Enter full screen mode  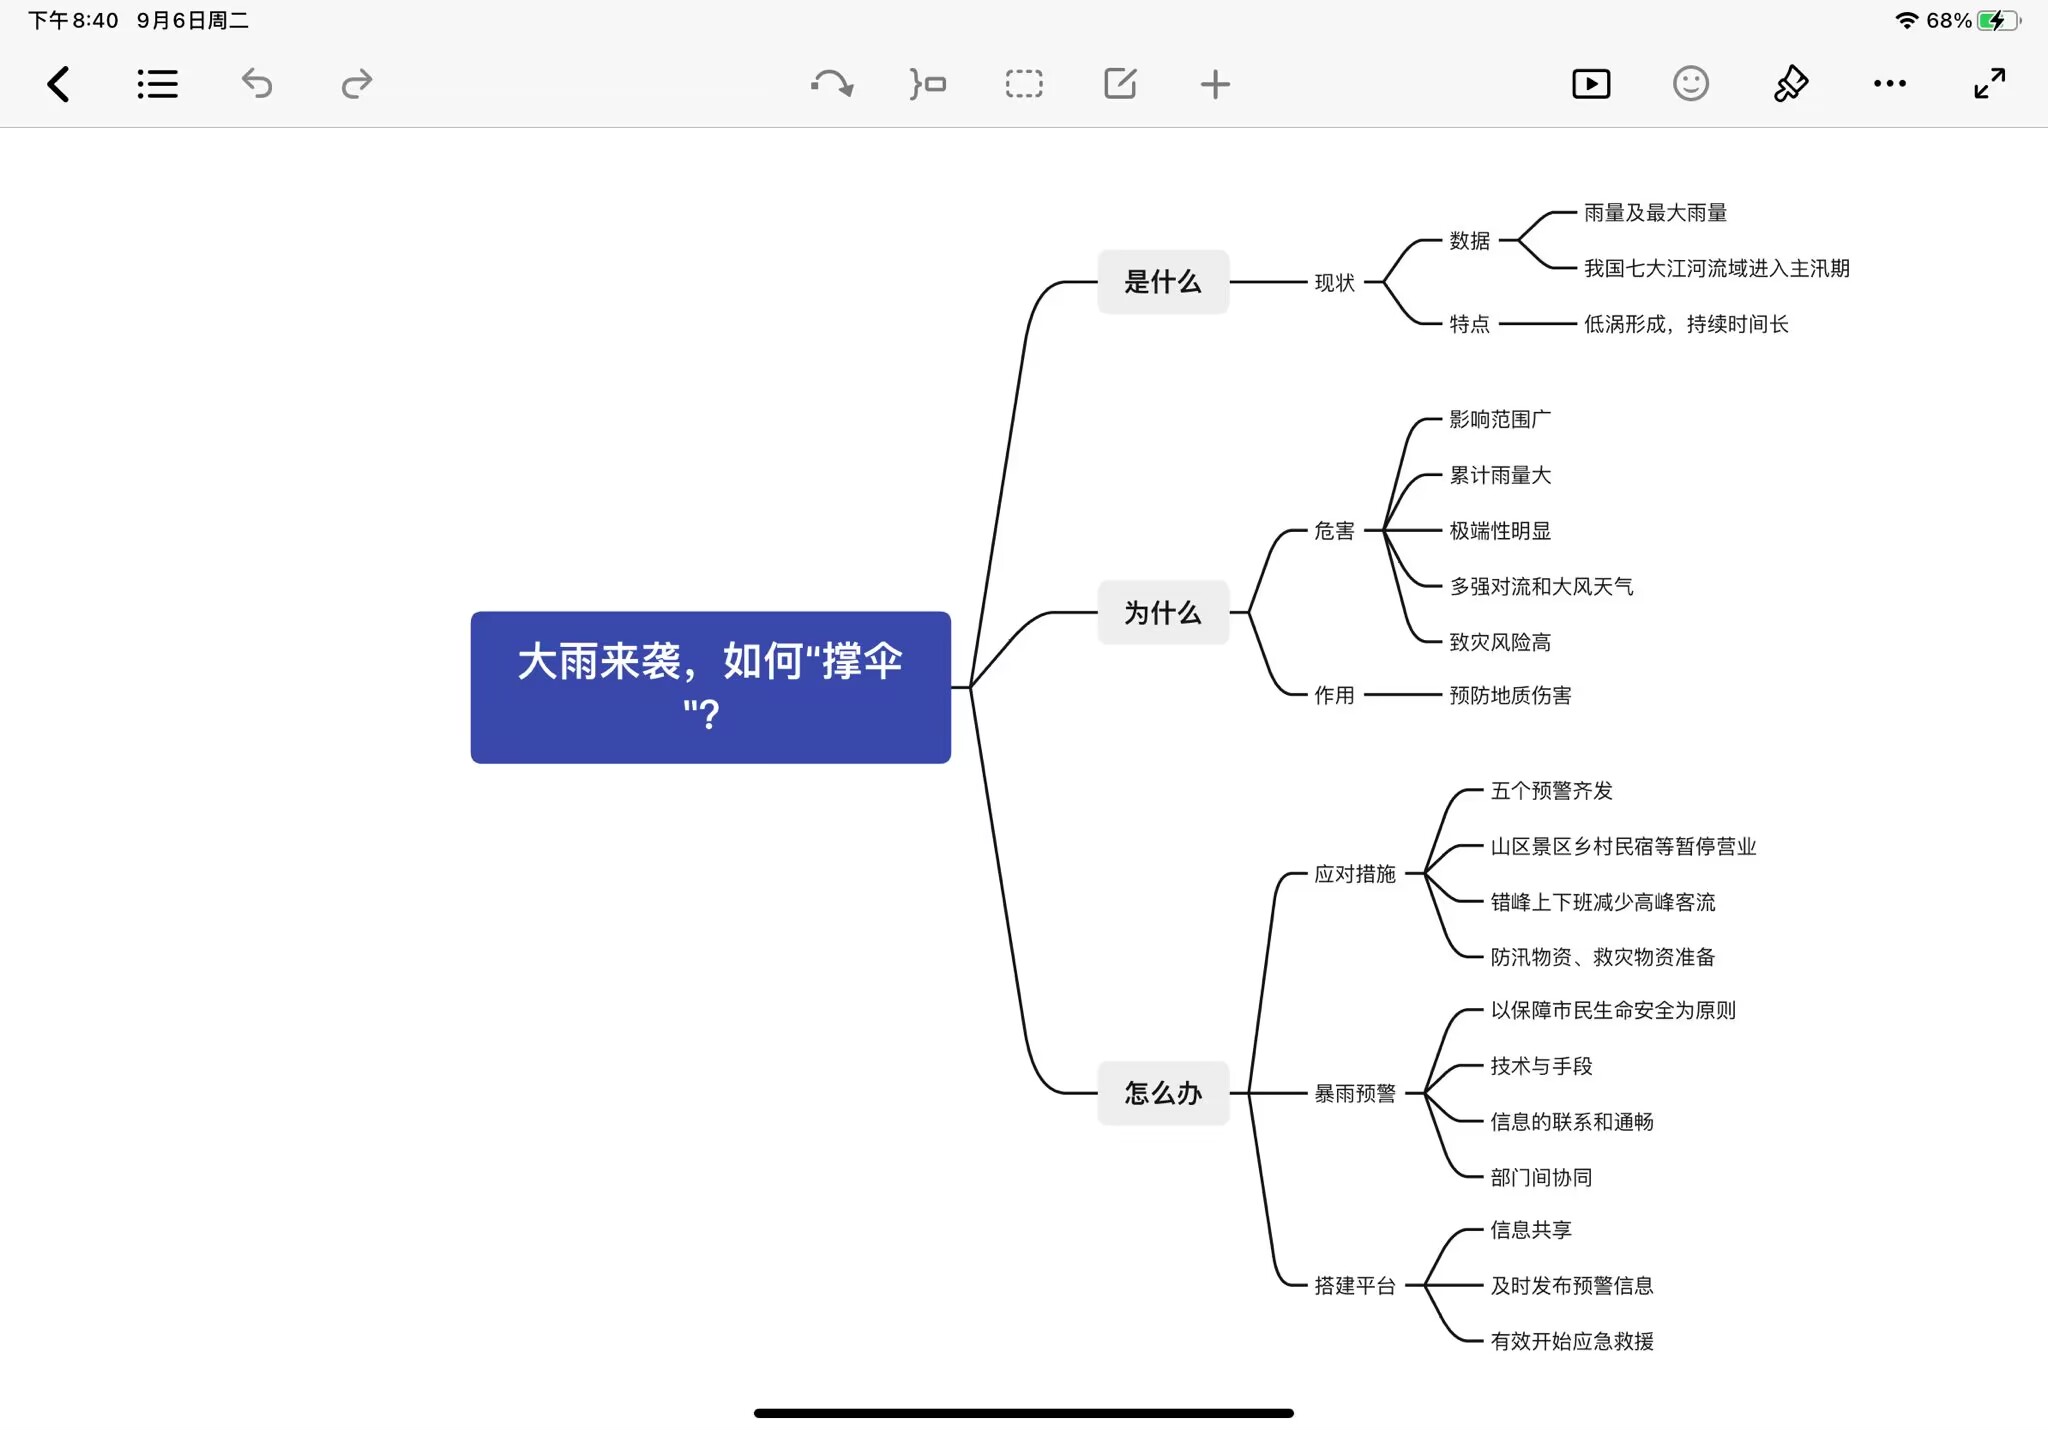1989,84
